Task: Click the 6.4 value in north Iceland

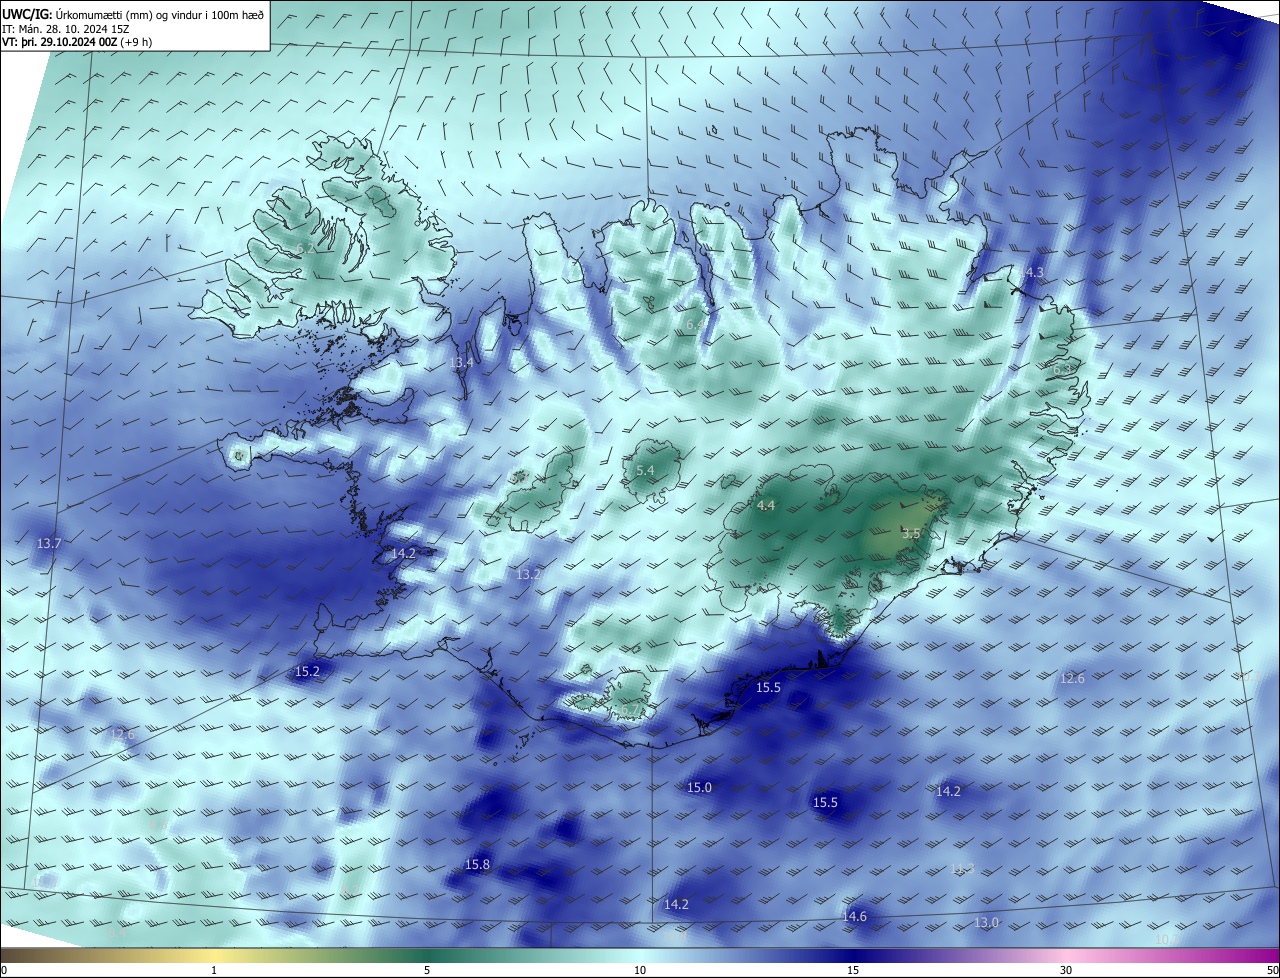Action: pos(695,325)
